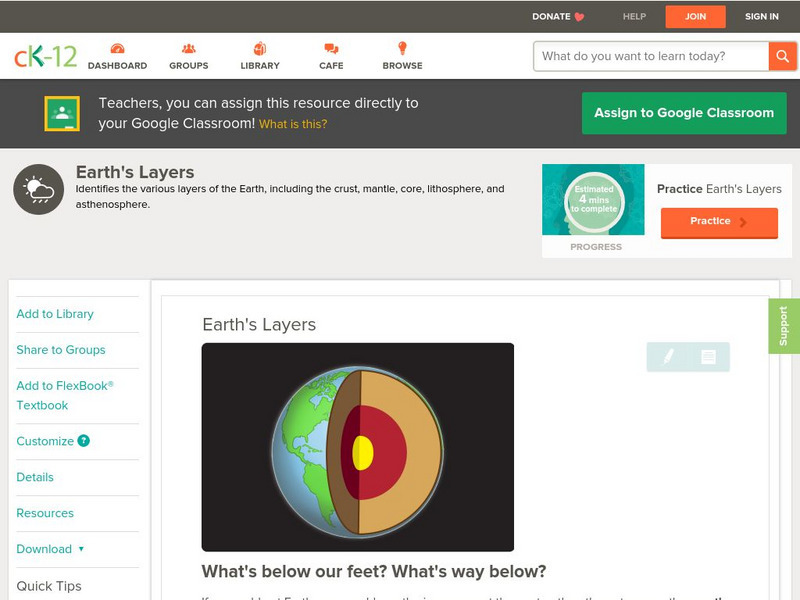
Task: Click the Customize link
Action: coord(45,441)
